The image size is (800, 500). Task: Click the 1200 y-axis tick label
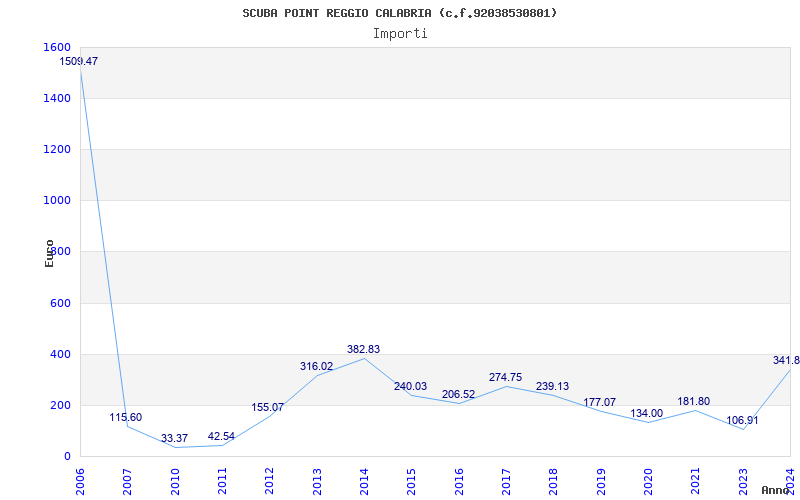coord(57,149)
